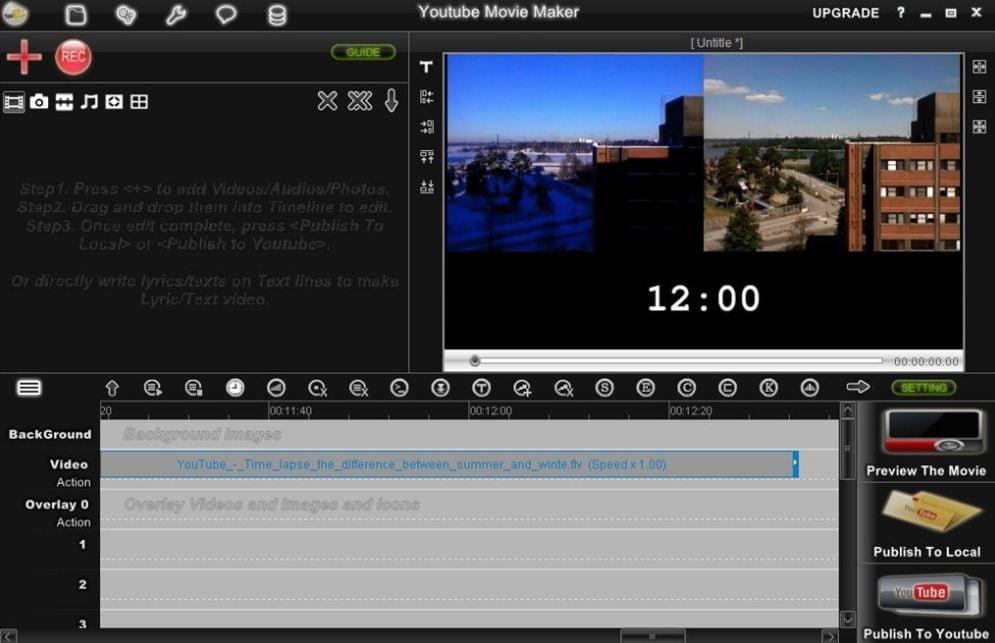Send media down to timeline arrow icon
The image size is (995, 643).
[392, 100]
